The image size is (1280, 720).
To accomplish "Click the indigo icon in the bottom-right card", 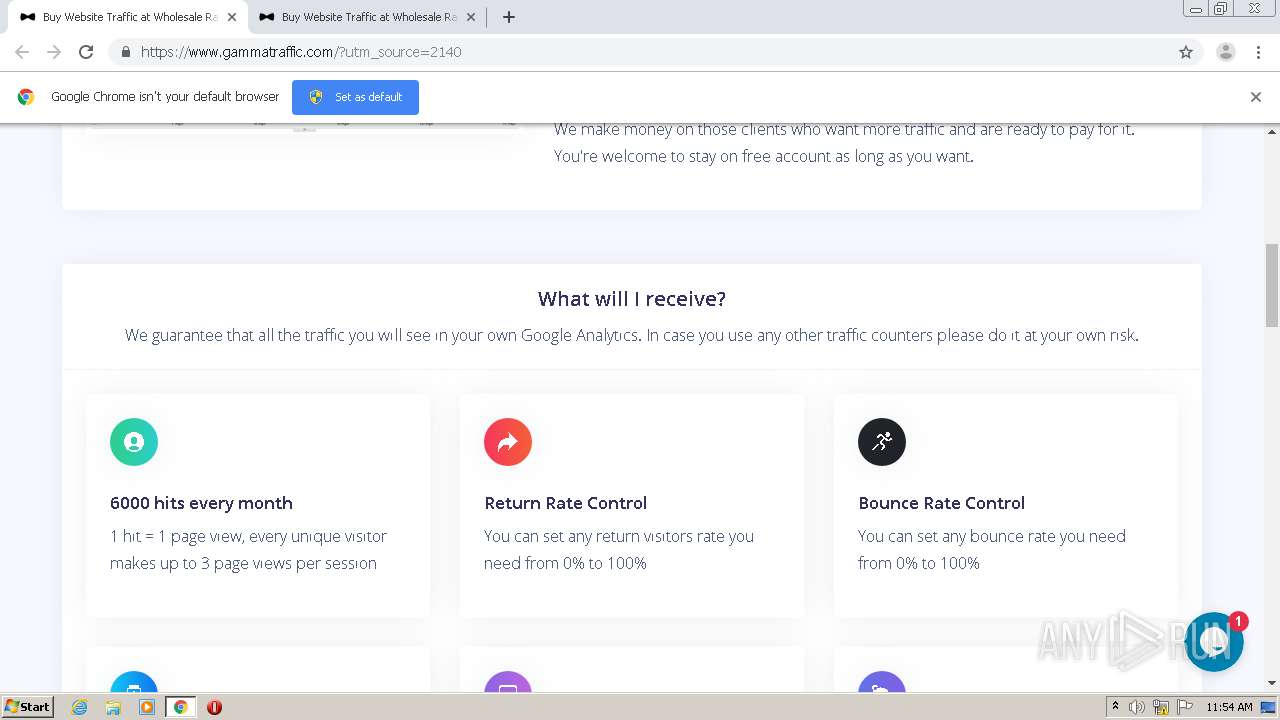I will pyautogui.click(x=882, y=681).
